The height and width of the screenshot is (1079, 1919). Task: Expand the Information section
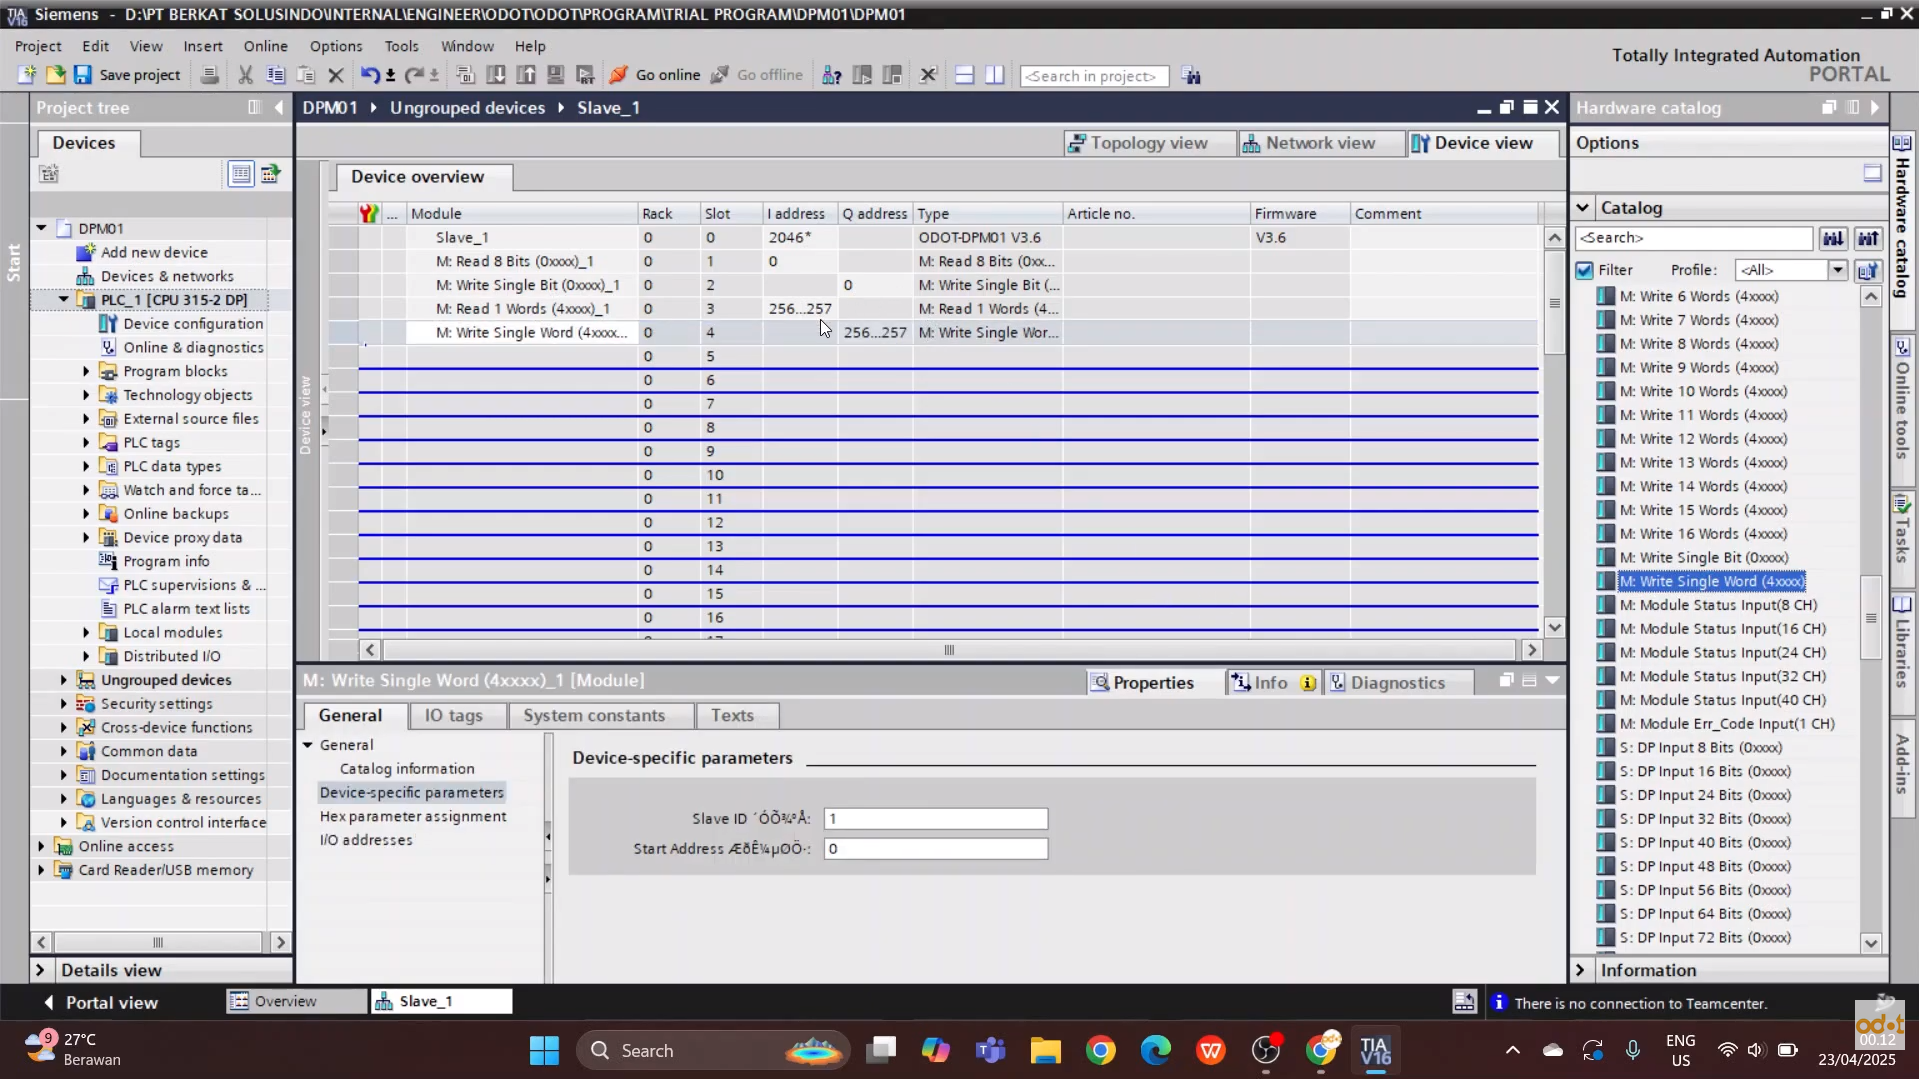1581,970
